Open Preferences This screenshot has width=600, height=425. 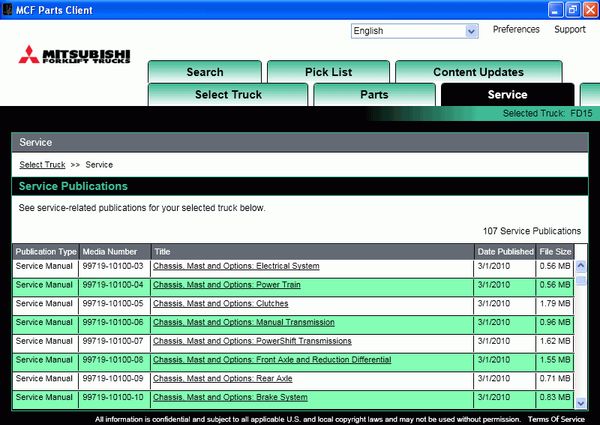[516, 29]
